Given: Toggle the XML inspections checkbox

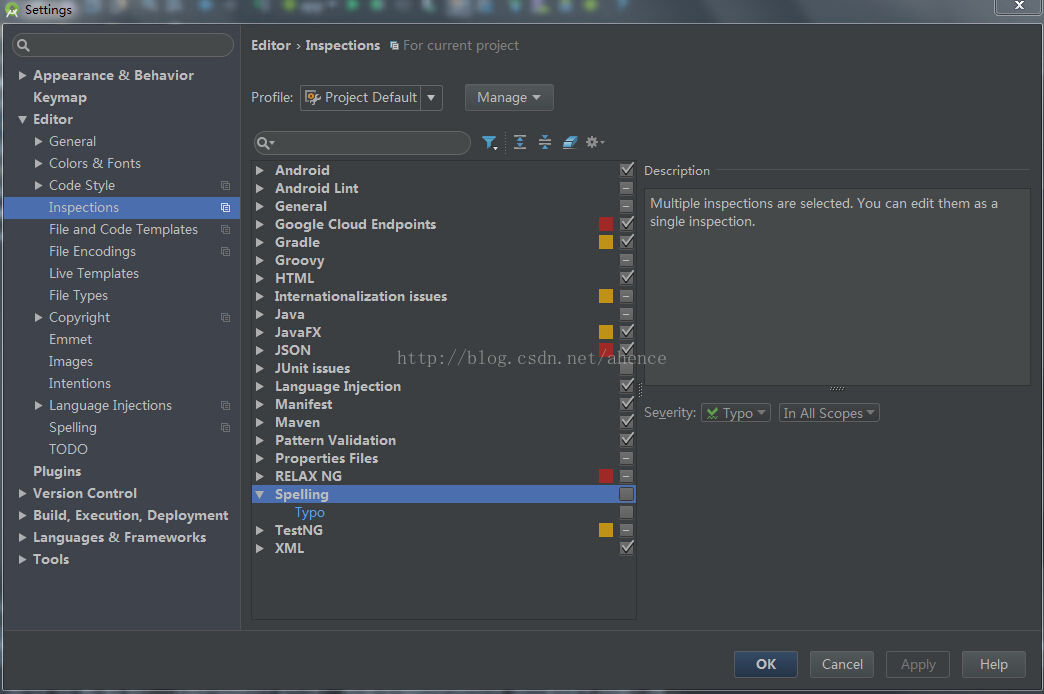Looking at the screenshot, I should [x=627, y=548].
